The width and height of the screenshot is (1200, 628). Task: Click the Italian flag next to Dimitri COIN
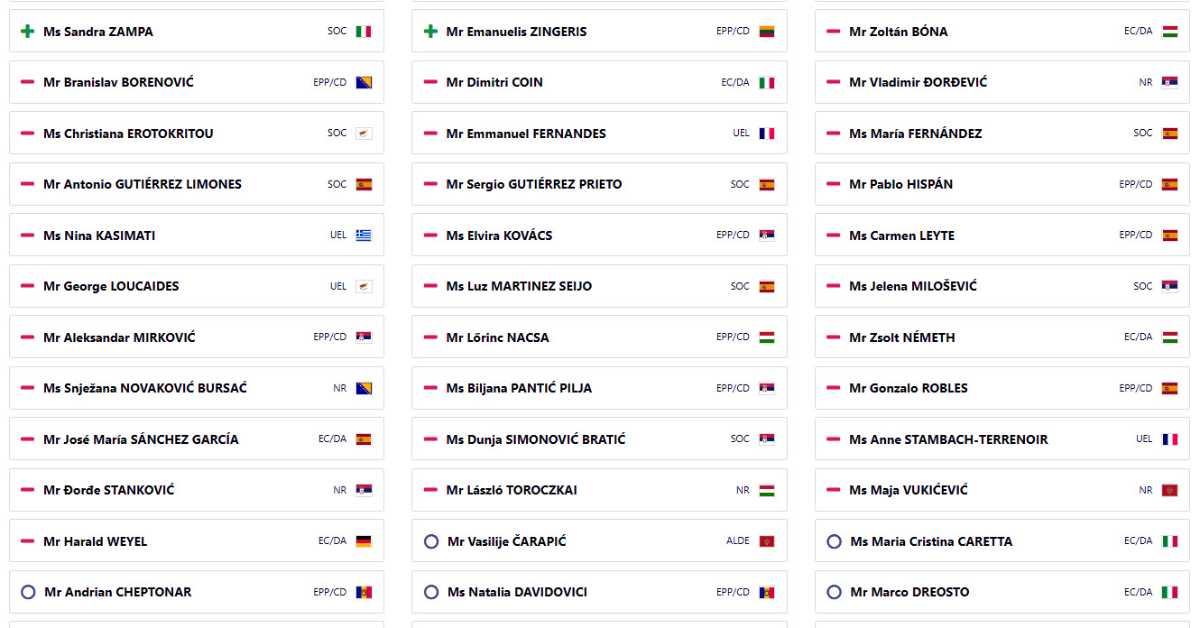pyautogui.click(x=767, y=83)
